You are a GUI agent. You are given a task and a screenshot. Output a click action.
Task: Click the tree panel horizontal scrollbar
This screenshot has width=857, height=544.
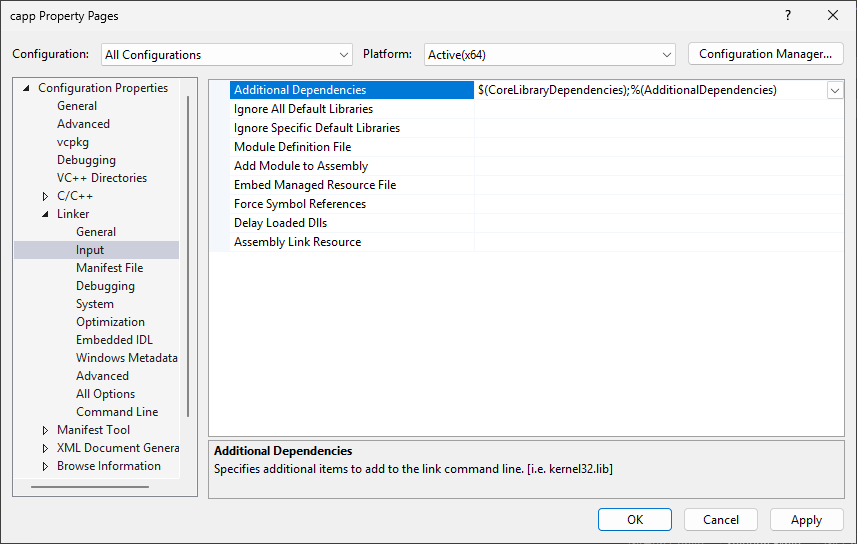(90, 487)
